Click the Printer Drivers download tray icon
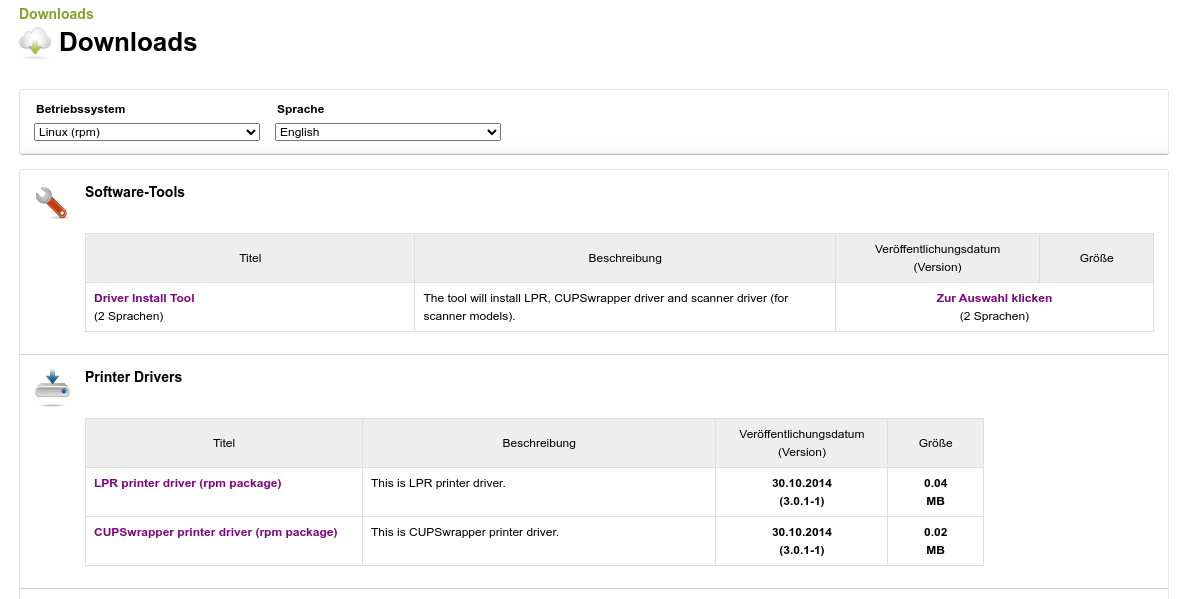This screenshot has width=1185, height=599. click(x=52, y=386)
